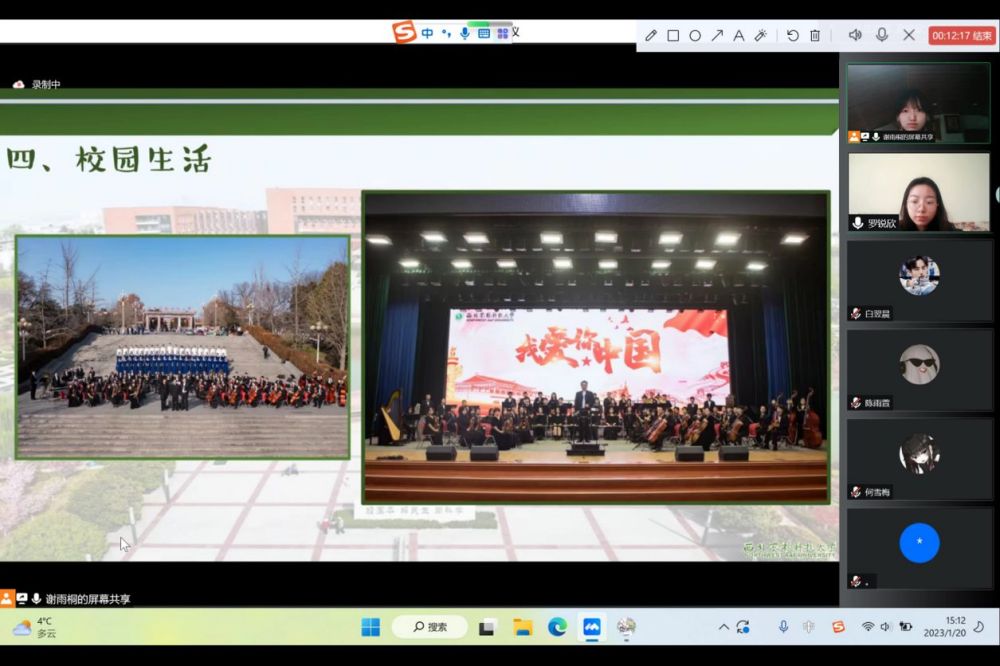Image resolution: width=1000 pixels, height=666 pixels.
Task: Open the Sogou soft keyboard menu
Action: (484, 33)
